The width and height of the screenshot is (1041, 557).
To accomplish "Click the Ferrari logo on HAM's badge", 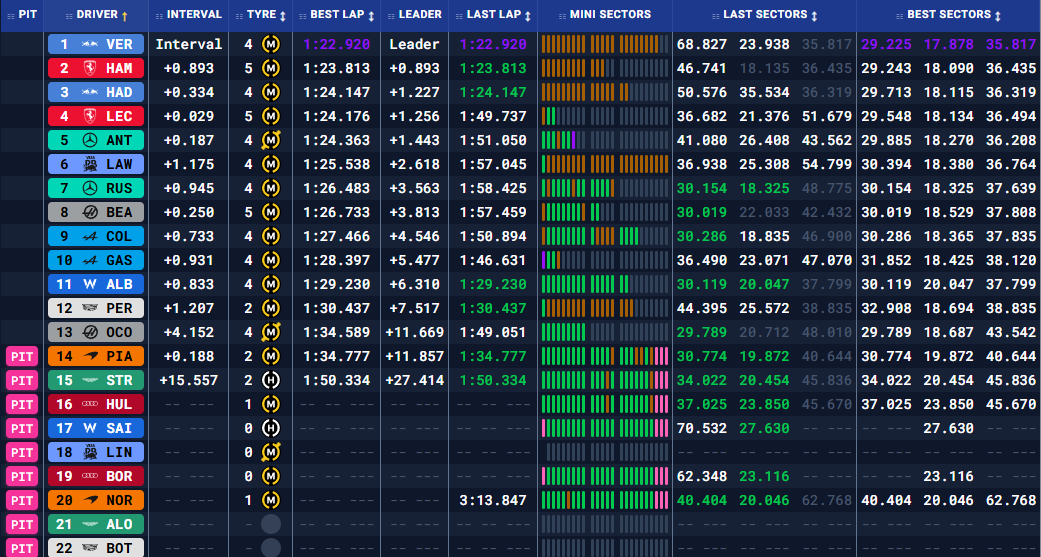I will pos(89,68).
